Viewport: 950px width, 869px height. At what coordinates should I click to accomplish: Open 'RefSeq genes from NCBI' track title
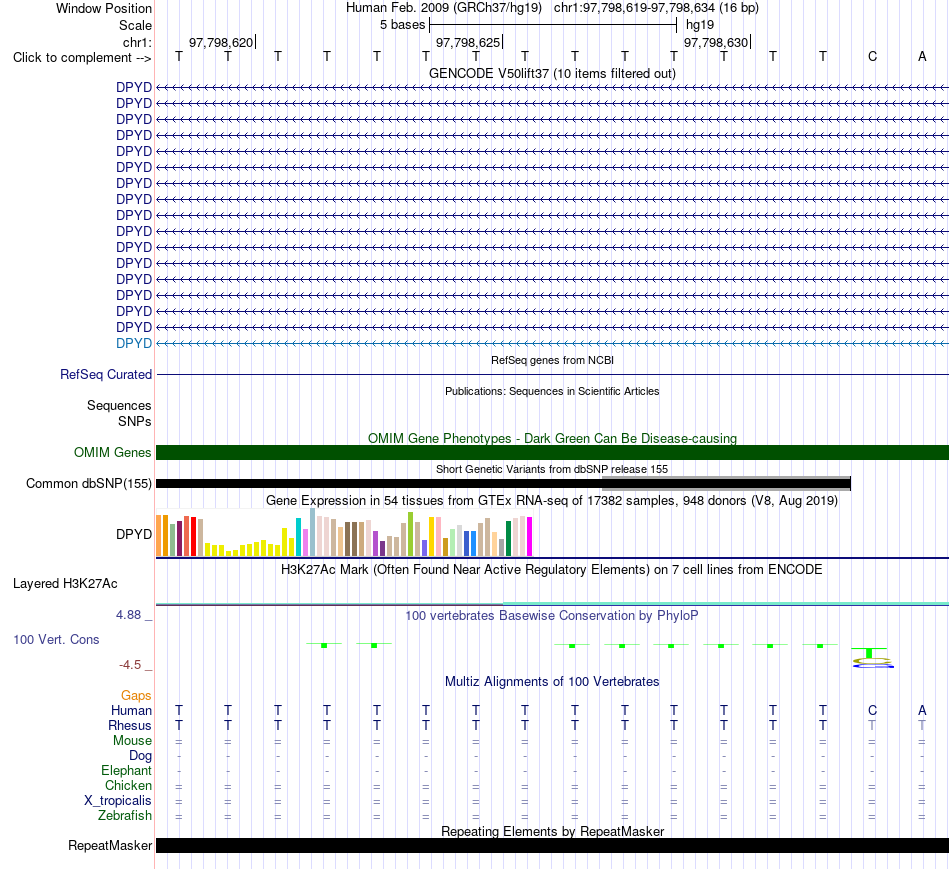point(552,360)
